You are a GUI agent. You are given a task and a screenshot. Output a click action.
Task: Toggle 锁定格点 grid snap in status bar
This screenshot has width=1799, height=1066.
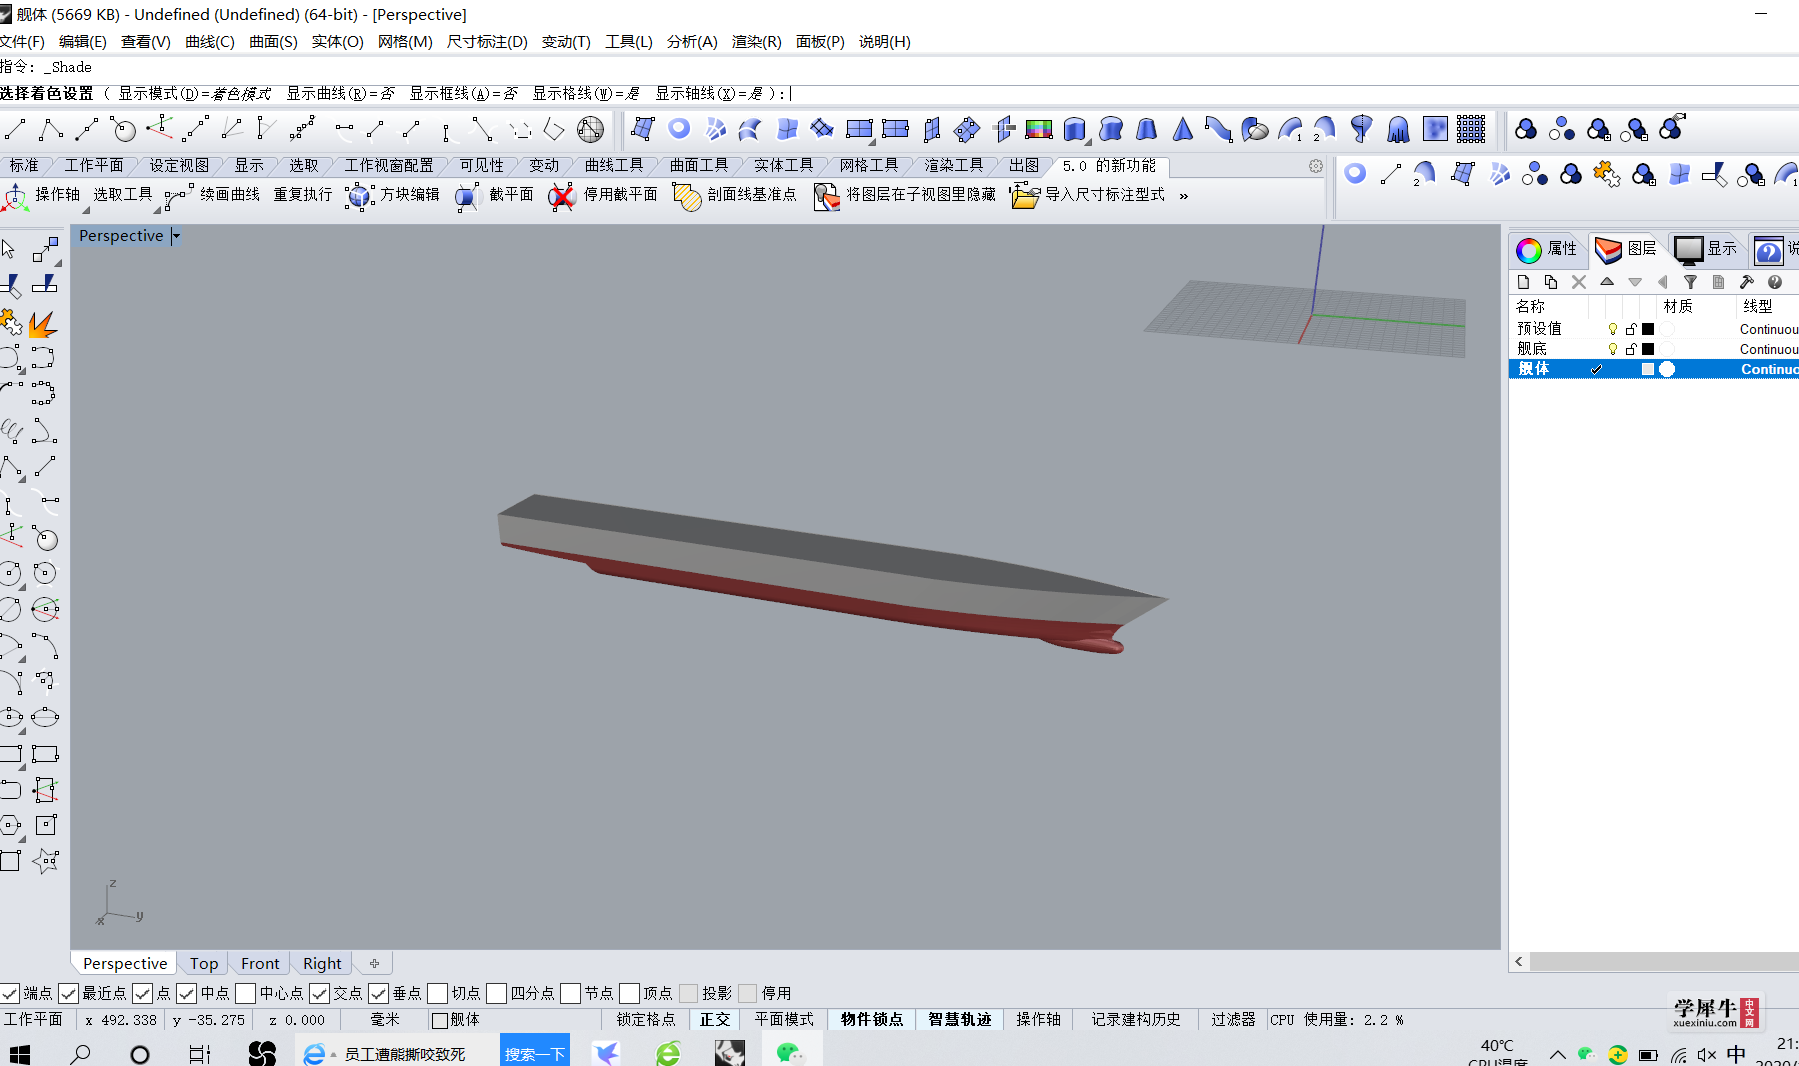(646, 1020)
